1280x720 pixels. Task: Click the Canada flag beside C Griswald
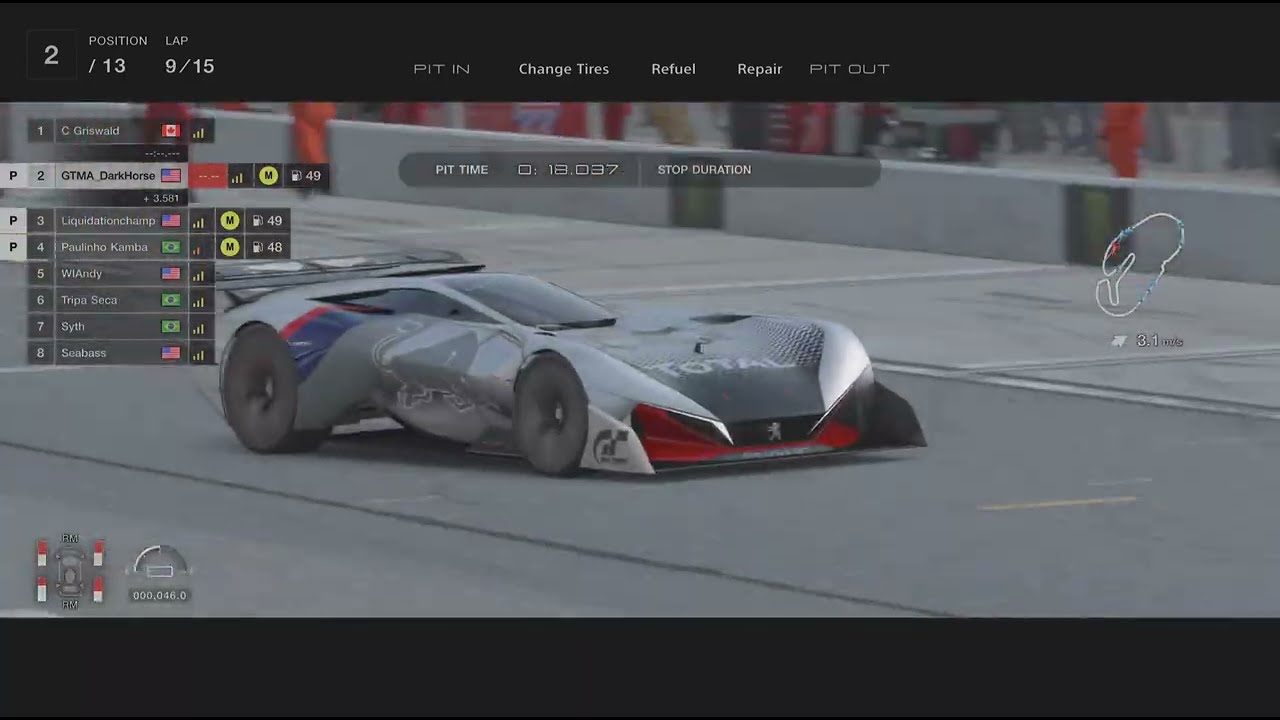[x=171, y=131]
